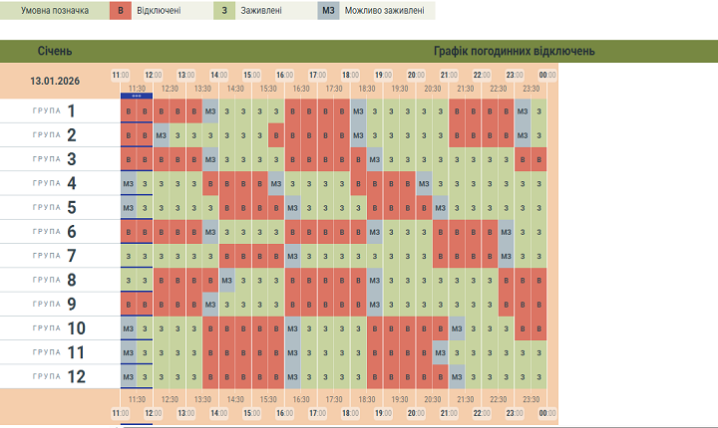The image size is (718, 428).
Task: Click Група 5's first 'МЗ' cell at 11:00
Action: click(128, 207)
